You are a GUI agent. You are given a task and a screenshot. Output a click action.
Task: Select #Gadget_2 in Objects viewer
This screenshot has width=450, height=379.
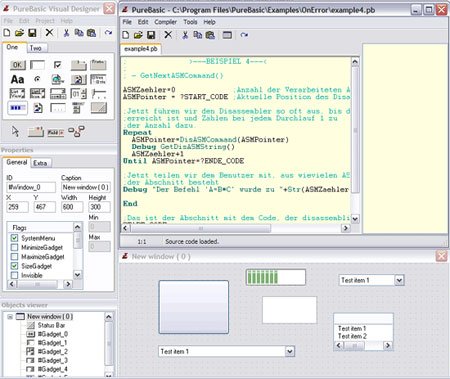[x=53, y=352]
